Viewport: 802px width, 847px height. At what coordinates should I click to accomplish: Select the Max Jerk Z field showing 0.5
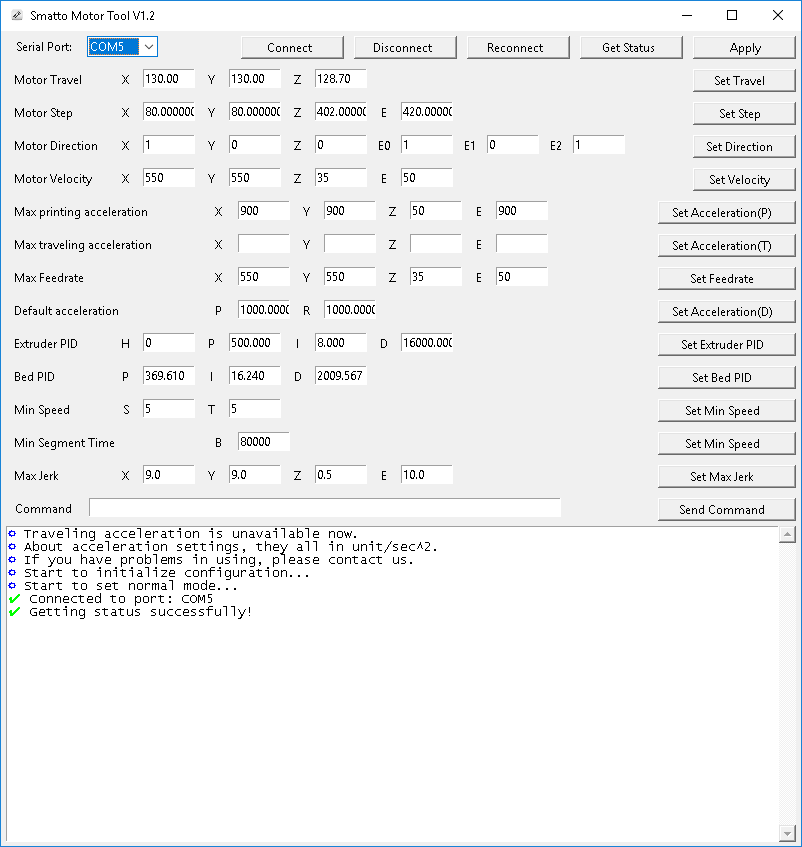(x=341, y=474)
